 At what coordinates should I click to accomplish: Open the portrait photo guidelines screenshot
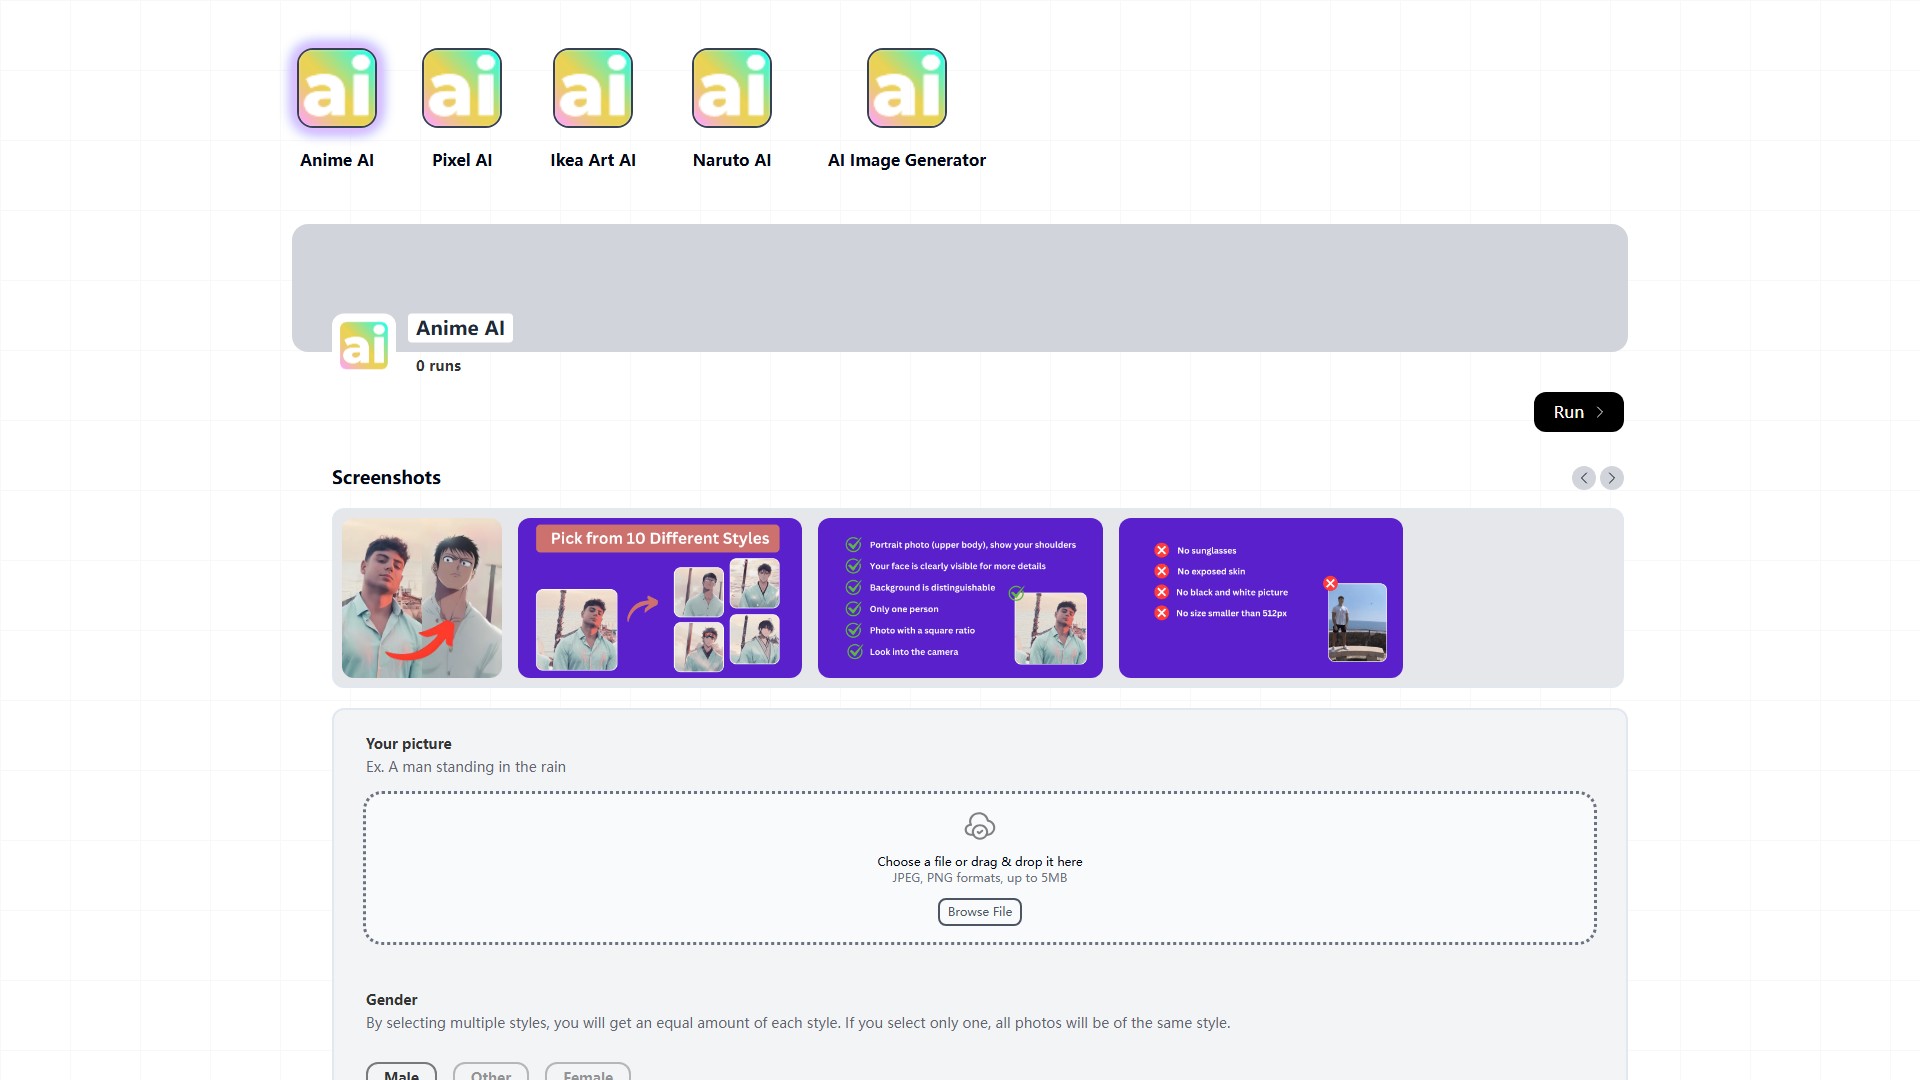pyautogui.click(x=960, y=598)
